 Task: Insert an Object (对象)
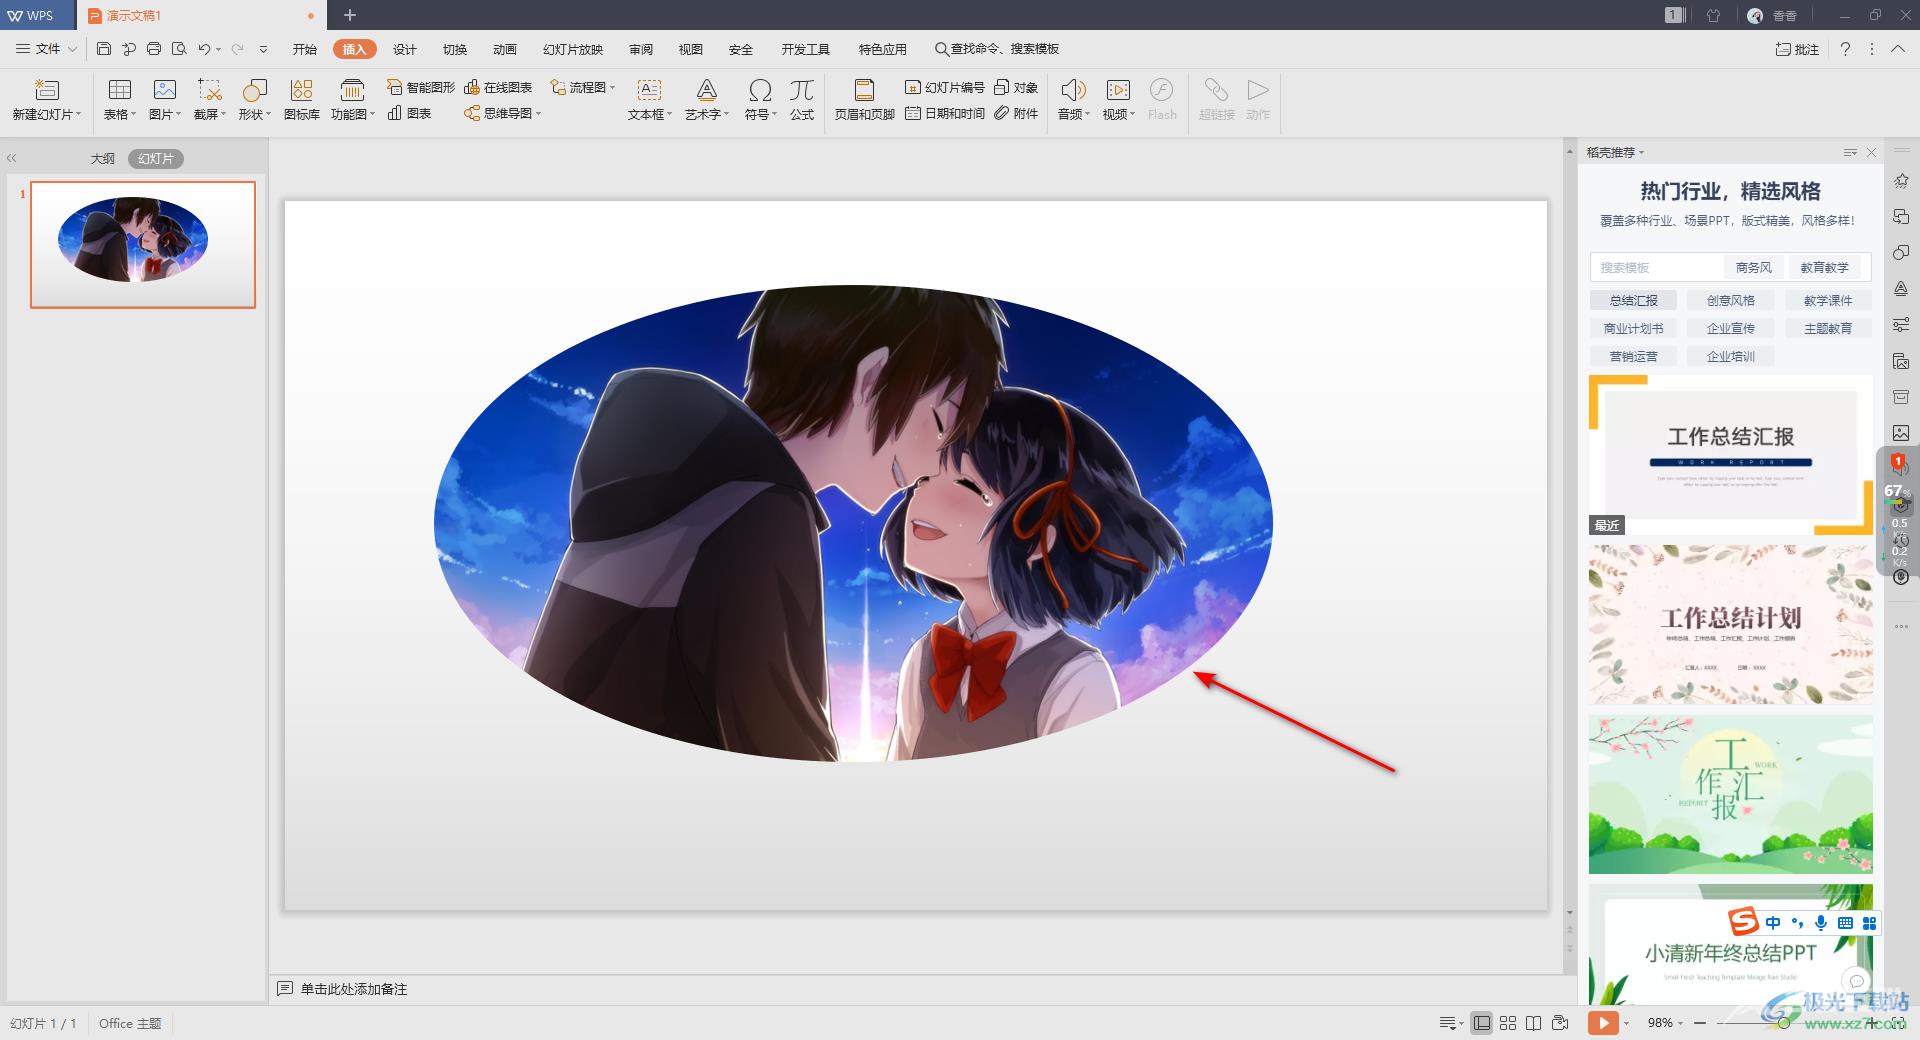[x=1016, y=88]
